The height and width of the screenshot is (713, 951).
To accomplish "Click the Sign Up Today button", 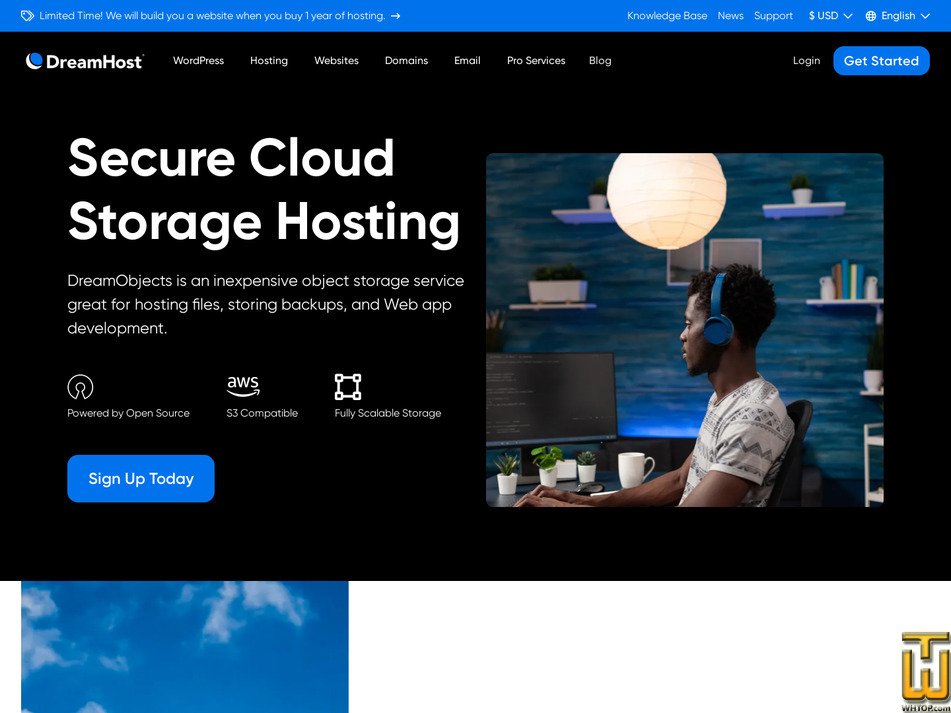I will coord(140,478).
